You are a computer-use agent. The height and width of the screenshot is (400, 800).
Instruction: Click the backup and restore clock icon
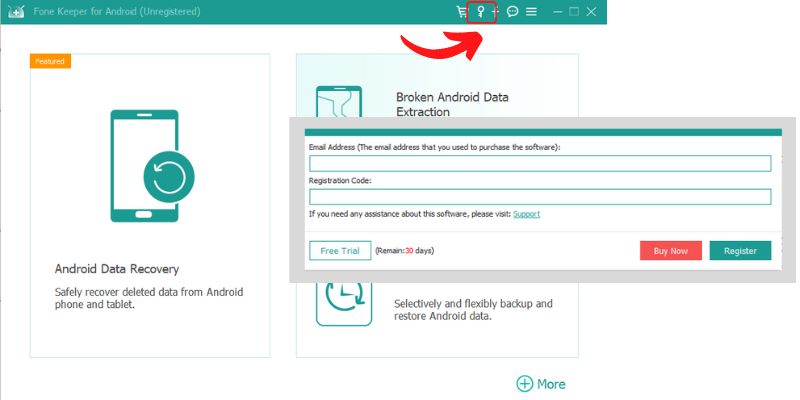[x=343, y=304]
